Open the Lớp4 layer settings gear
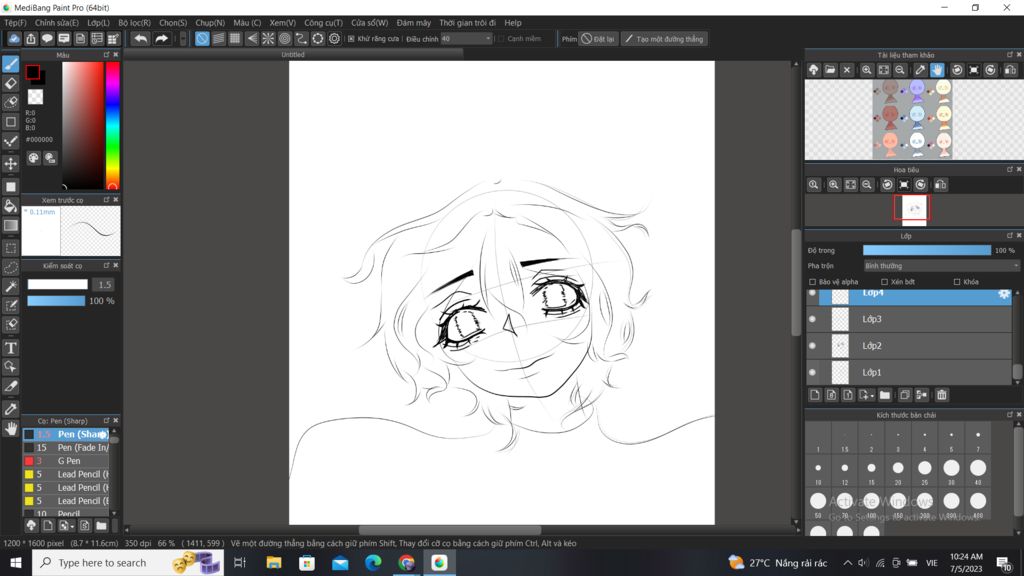The width and height of the screenshot is (1024, 576). (1004, 294)
